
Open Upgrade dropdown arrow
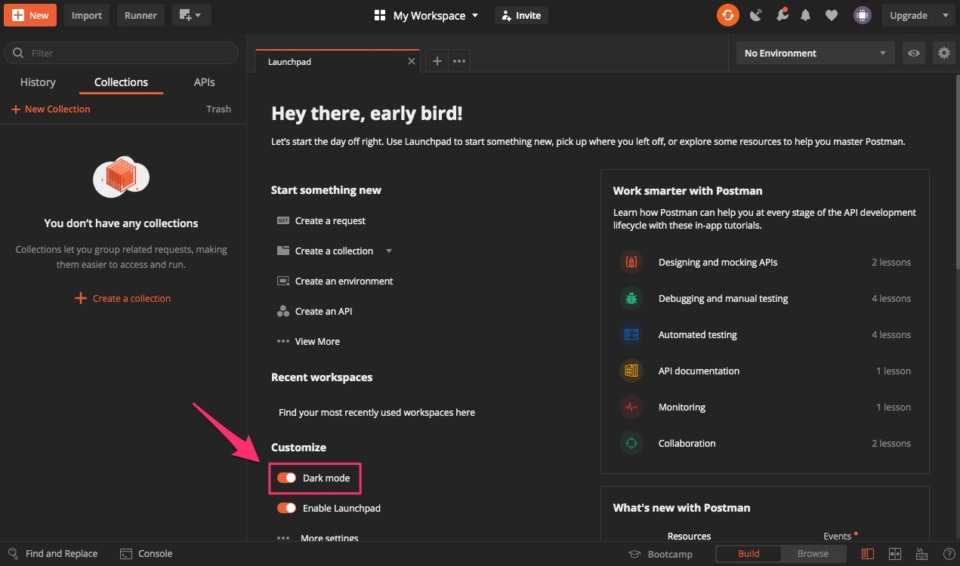click(945, 15)
